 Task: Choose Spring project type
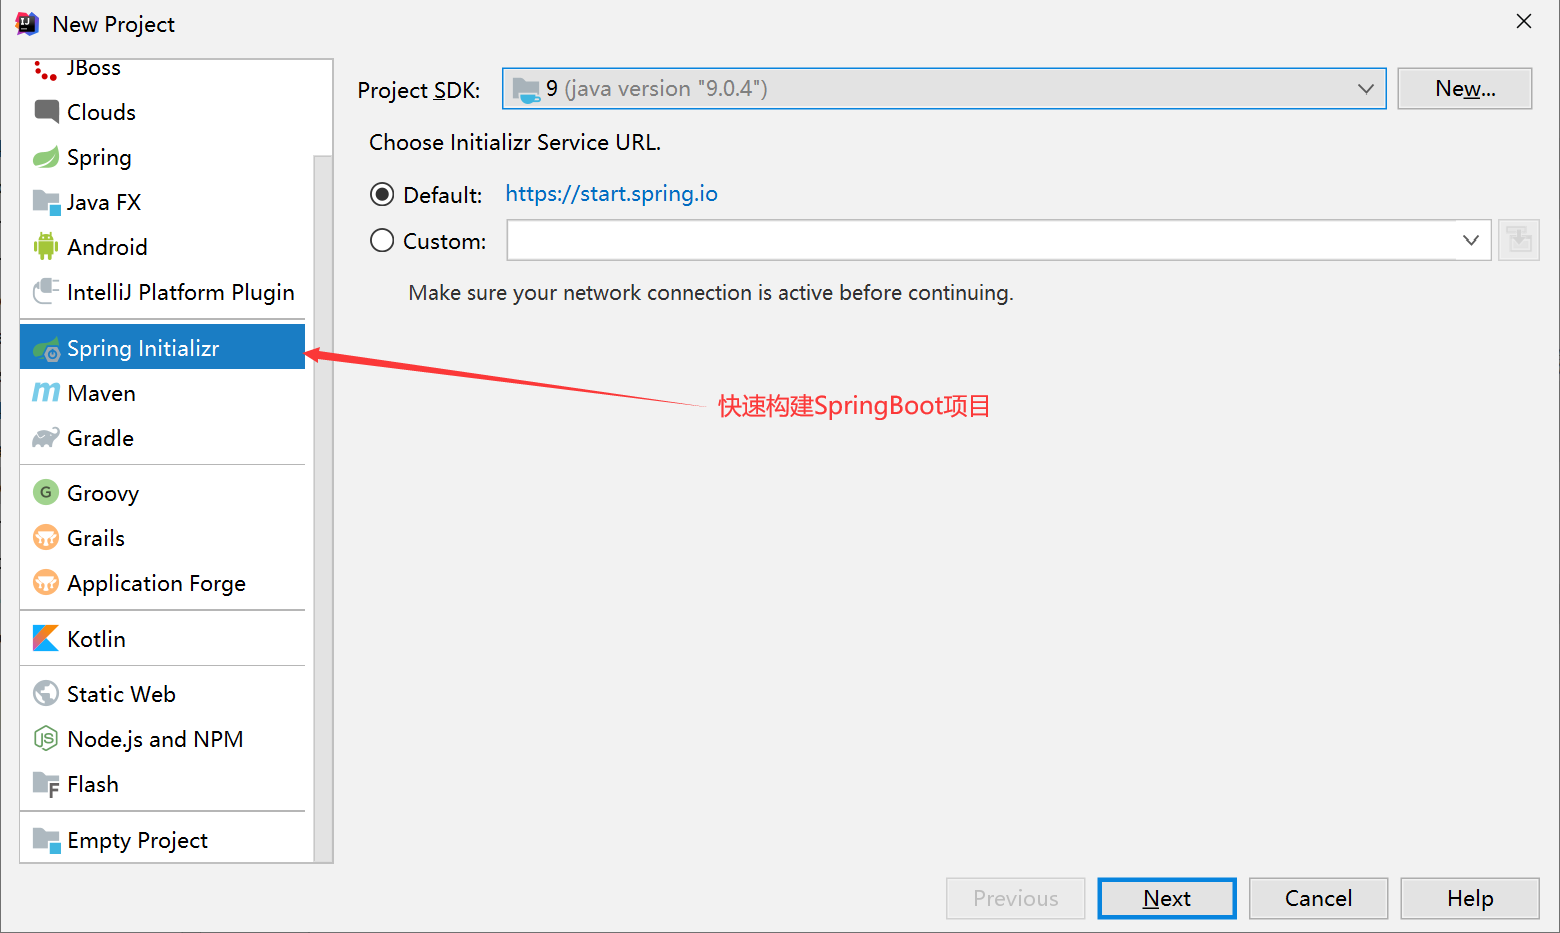click(162, 157)
